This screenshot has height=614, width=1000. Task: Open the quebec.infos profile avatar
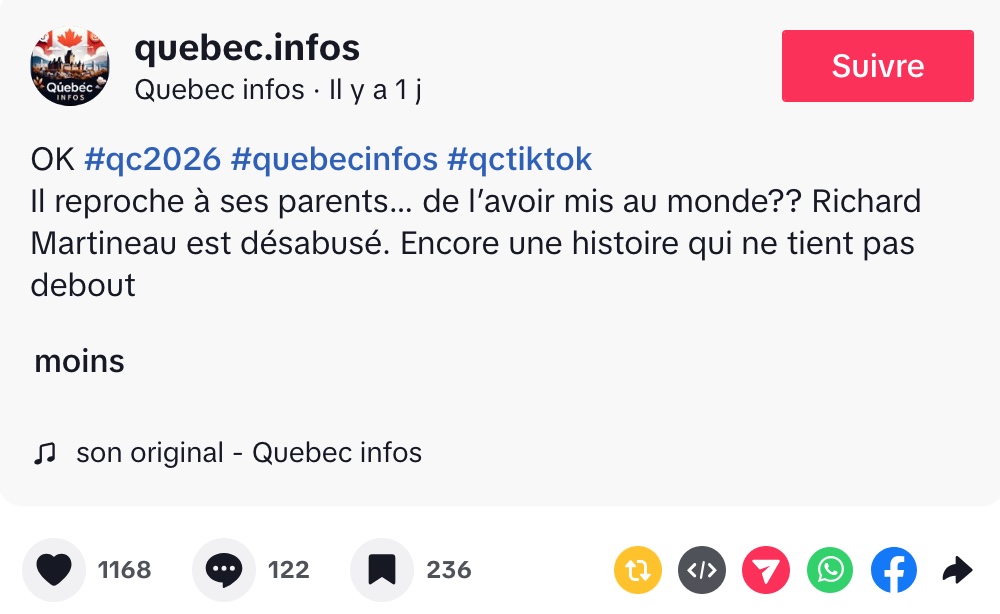point(70,66)
